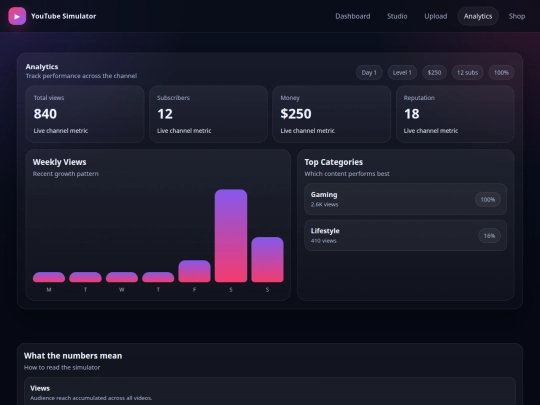Click the 12 subs status pill
This screenshot has height=405, width=540.
[467, 73]
